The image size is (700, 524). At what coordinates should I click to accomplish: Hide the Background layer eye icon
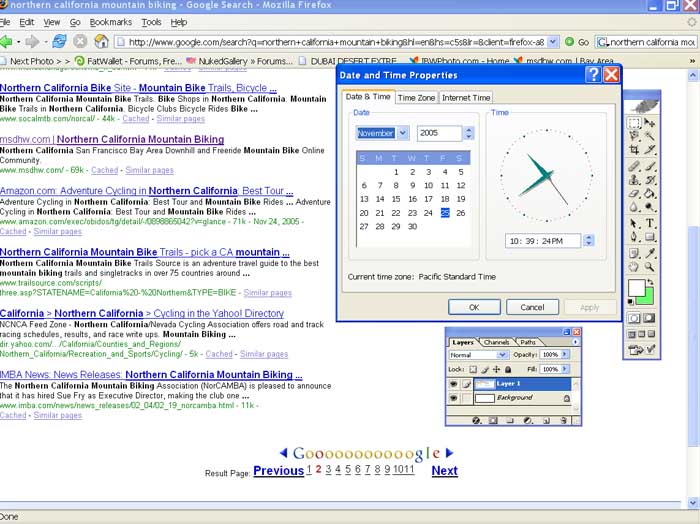click(454, 398)
